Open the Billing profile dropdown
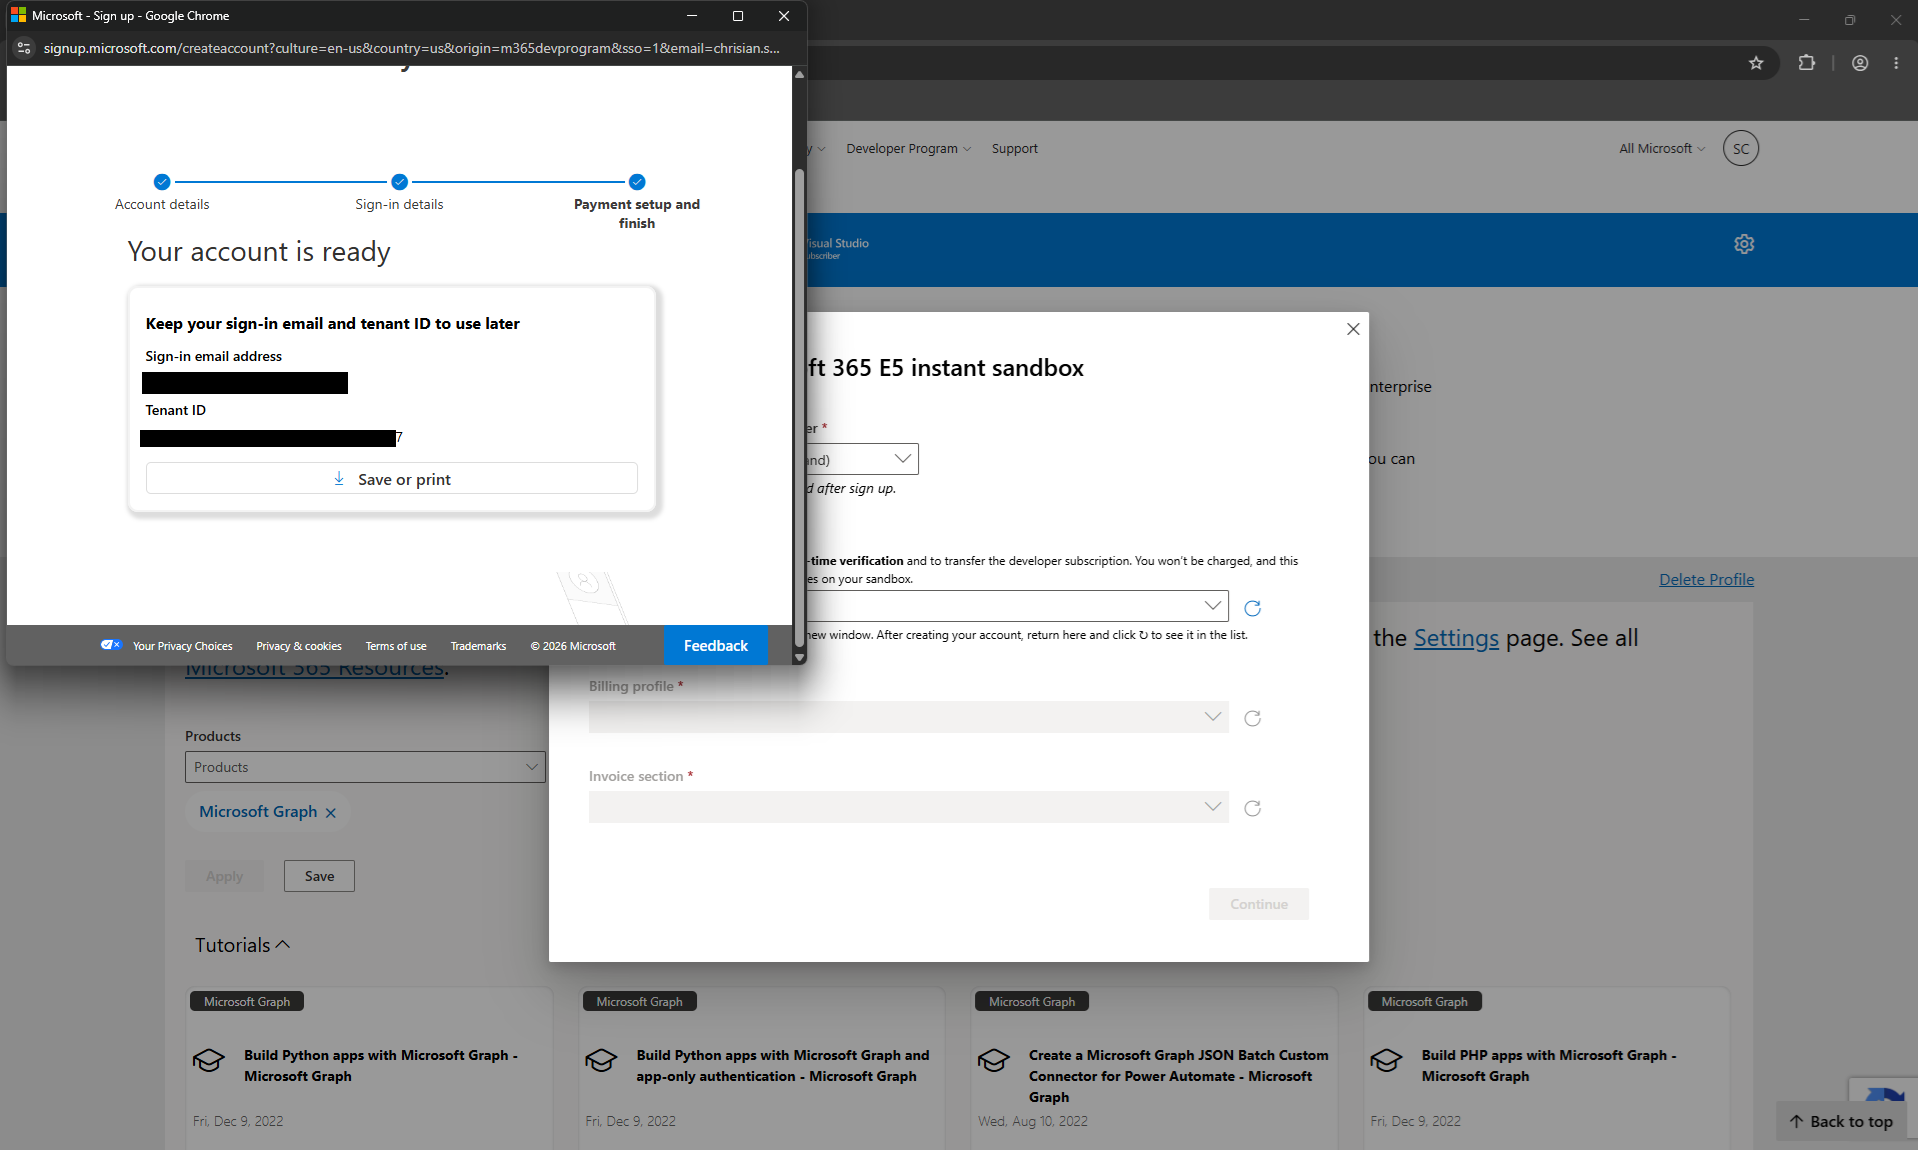Screen dimensions: 1918x1150 [x=908, y=717]
